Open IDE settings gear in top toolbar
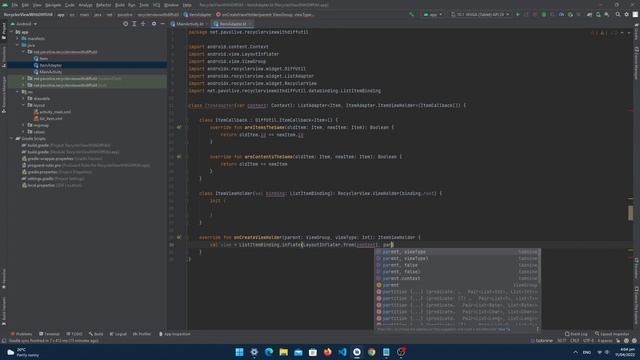The image size is (640, 360). [627, 14]
